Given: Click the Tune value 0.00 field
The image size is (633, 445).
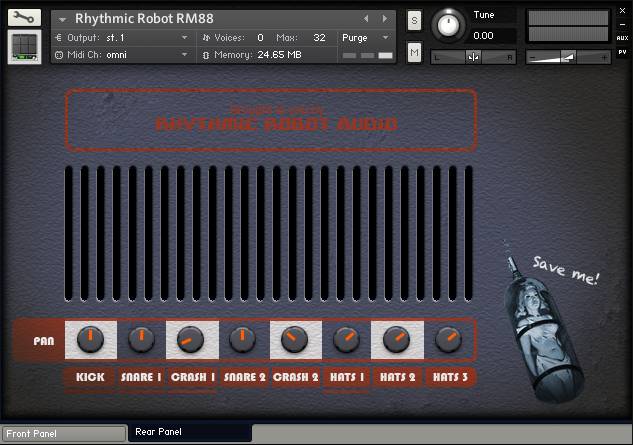Looking at the screenshot, I should click(x=483, y=36).
